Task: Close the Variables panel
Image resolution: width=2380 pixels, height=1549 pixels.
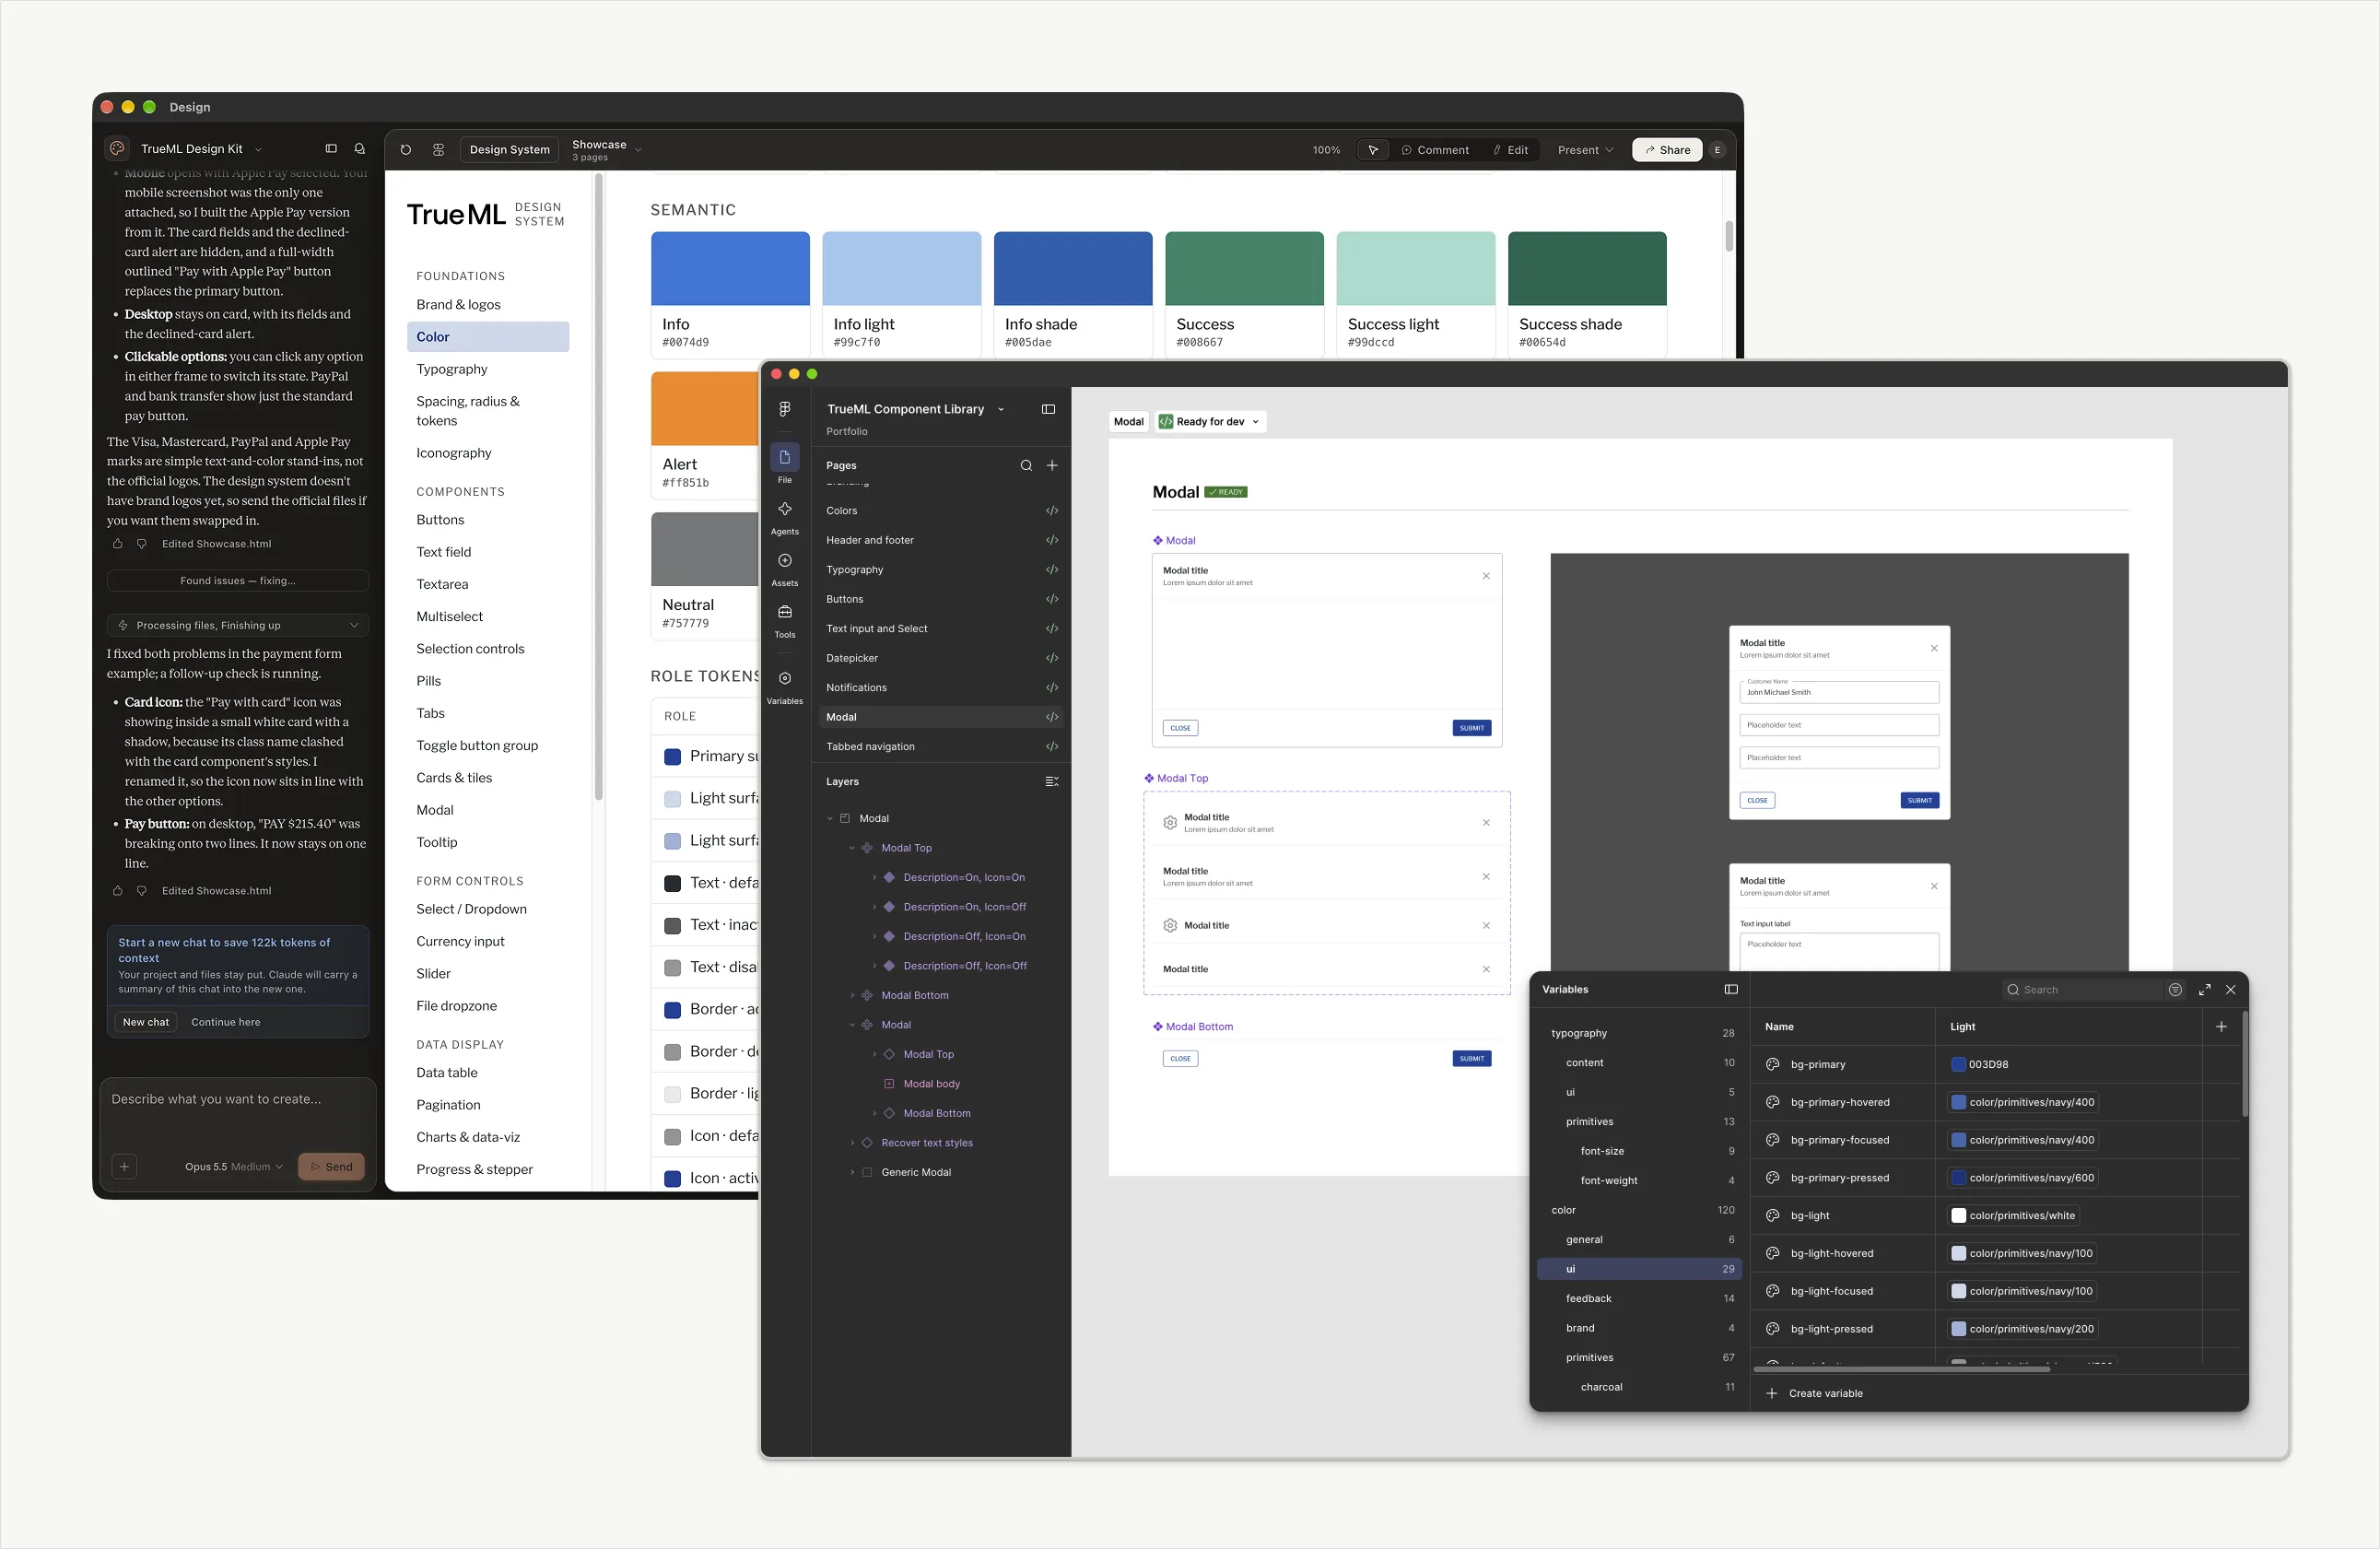Action: pyautogui.click(x=2231, y=989)
